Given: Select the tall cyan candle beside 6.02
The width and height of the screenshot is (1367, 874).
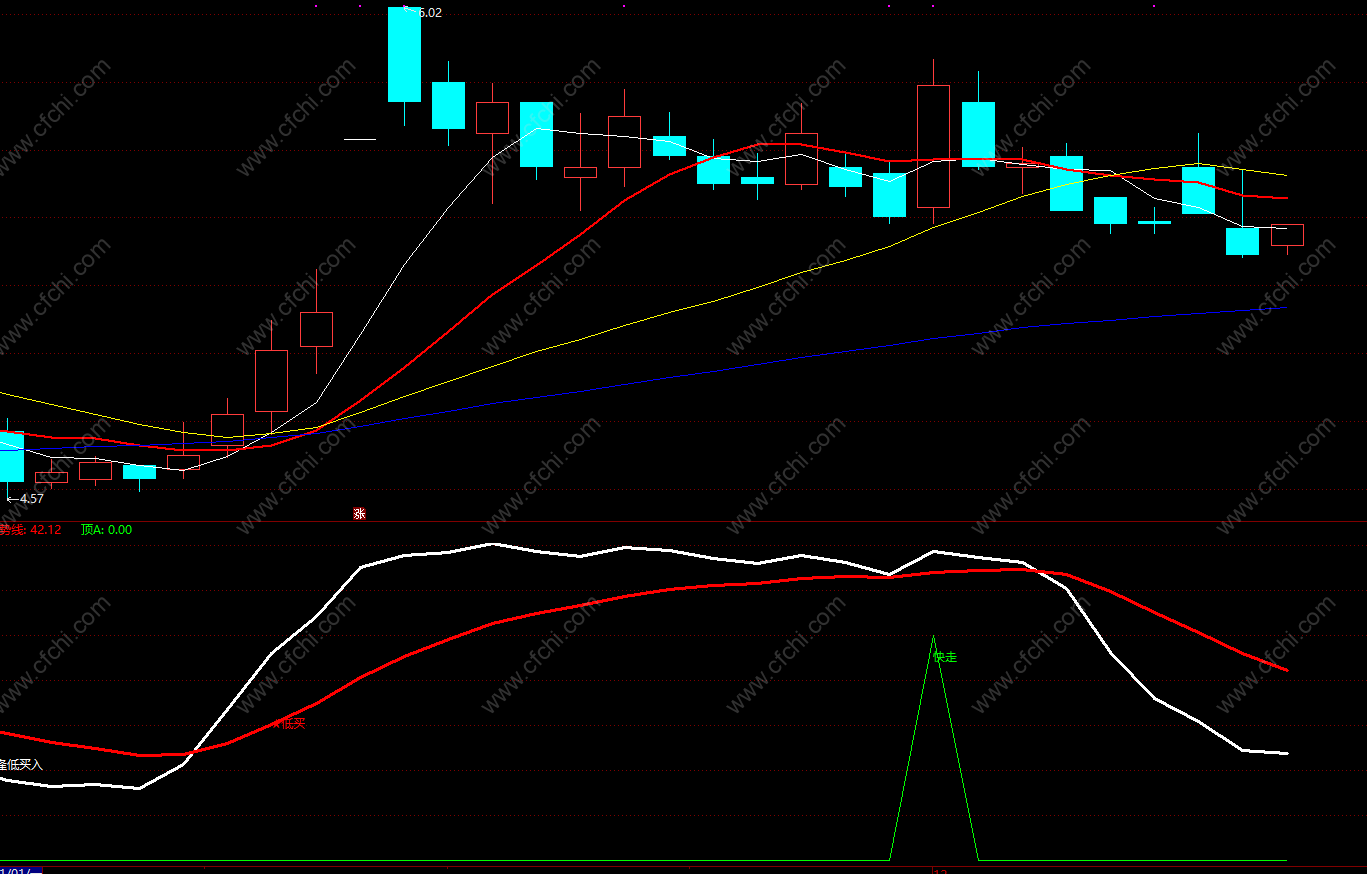Looking at the screenshot, I should (x=405, y=54).
